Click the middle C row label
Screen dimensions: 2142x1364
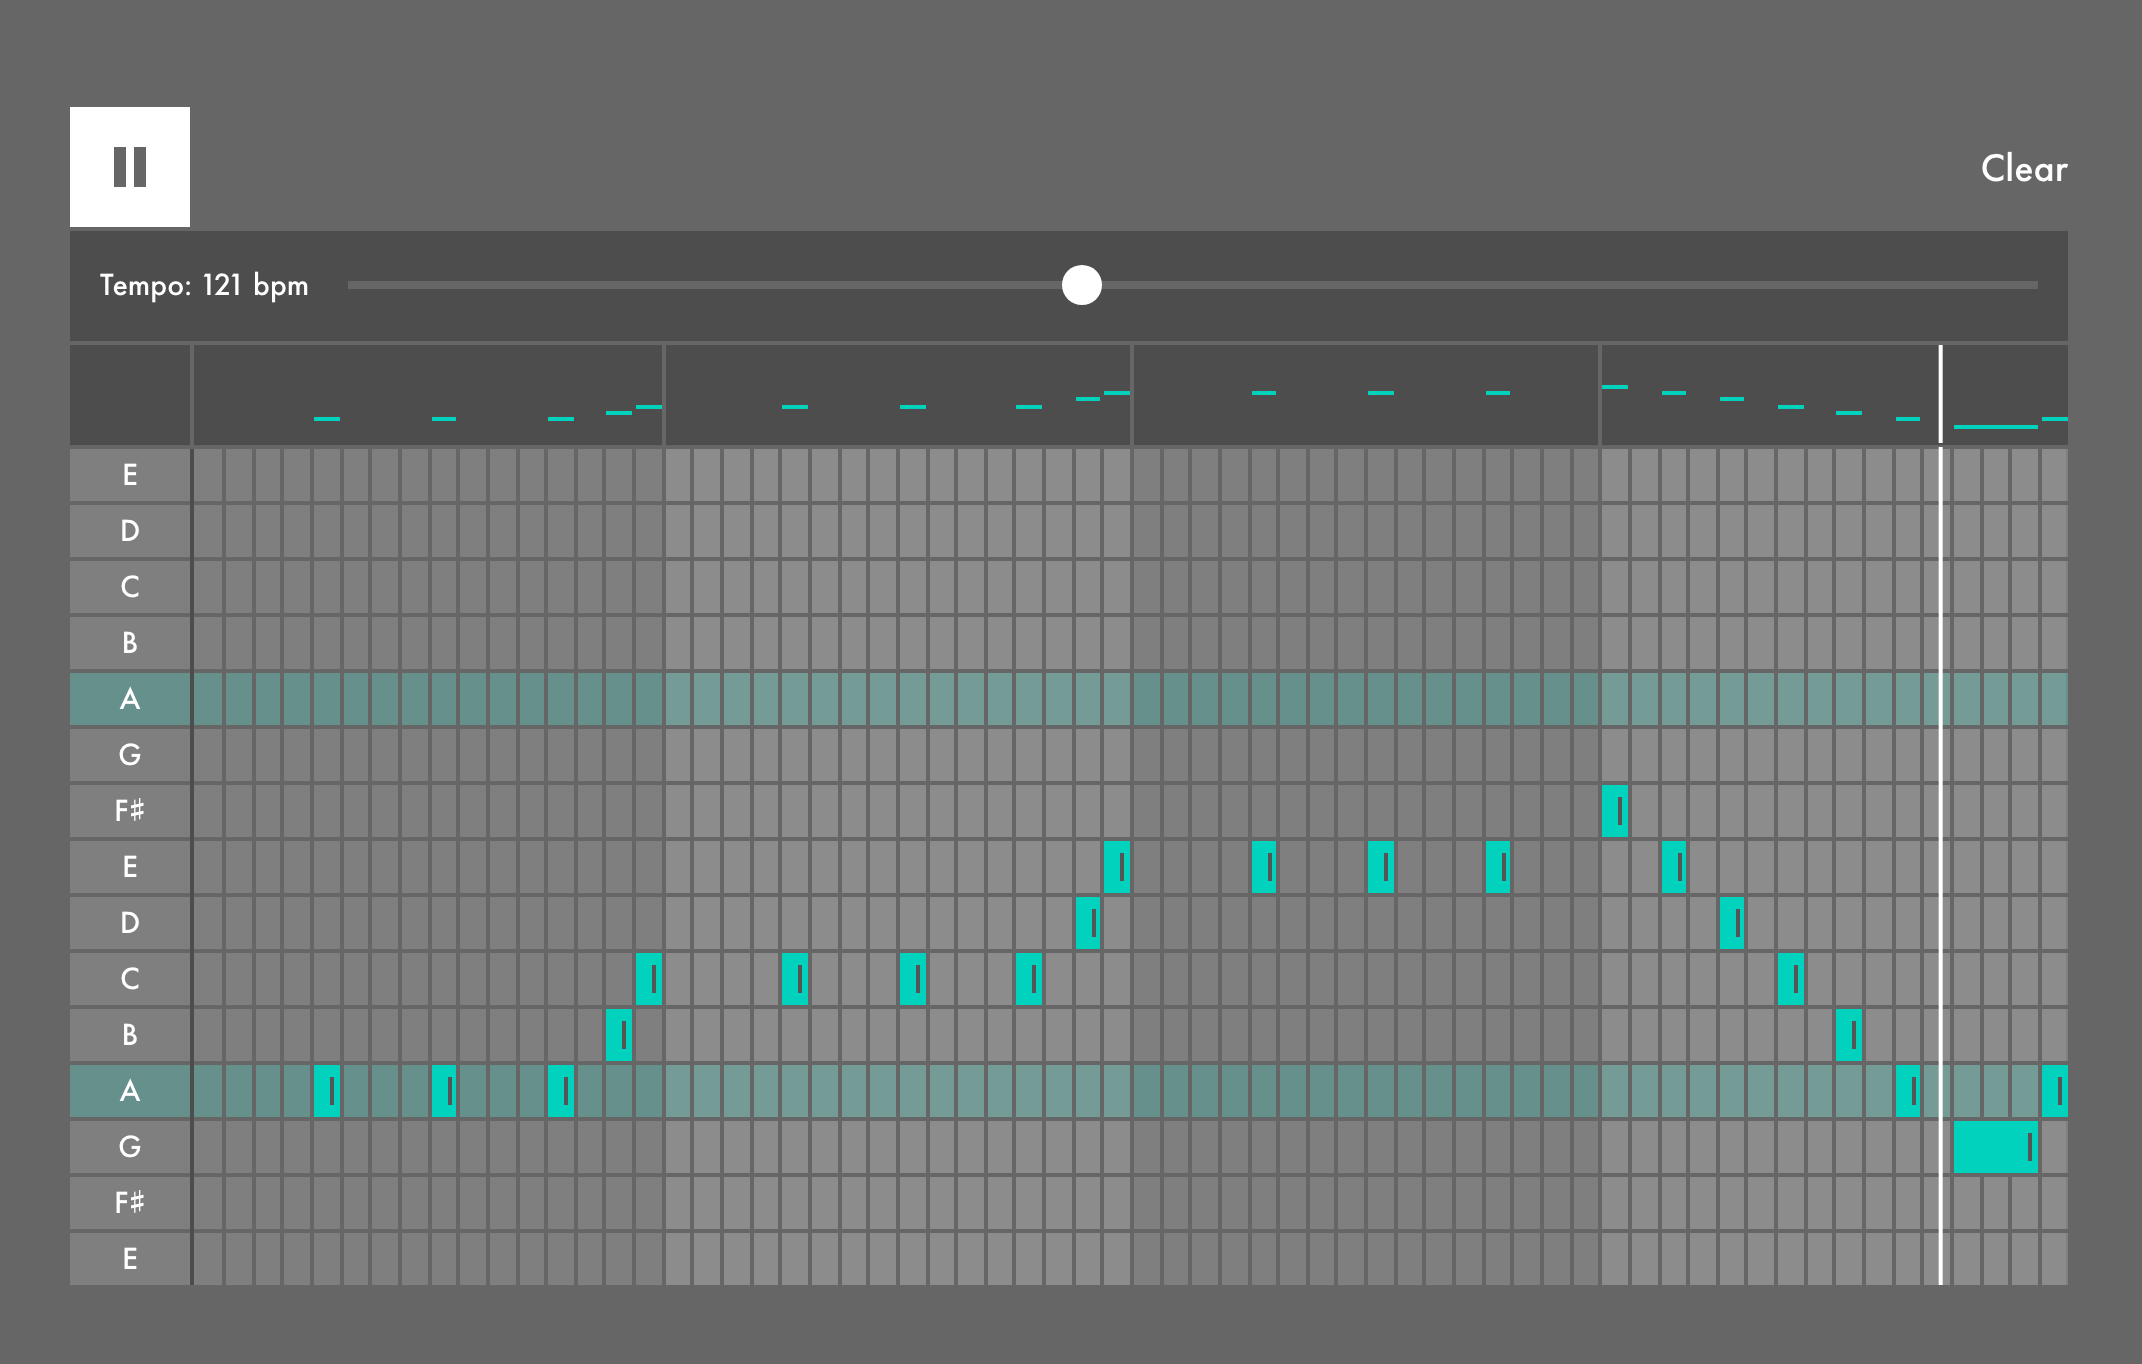pos(130,979)
